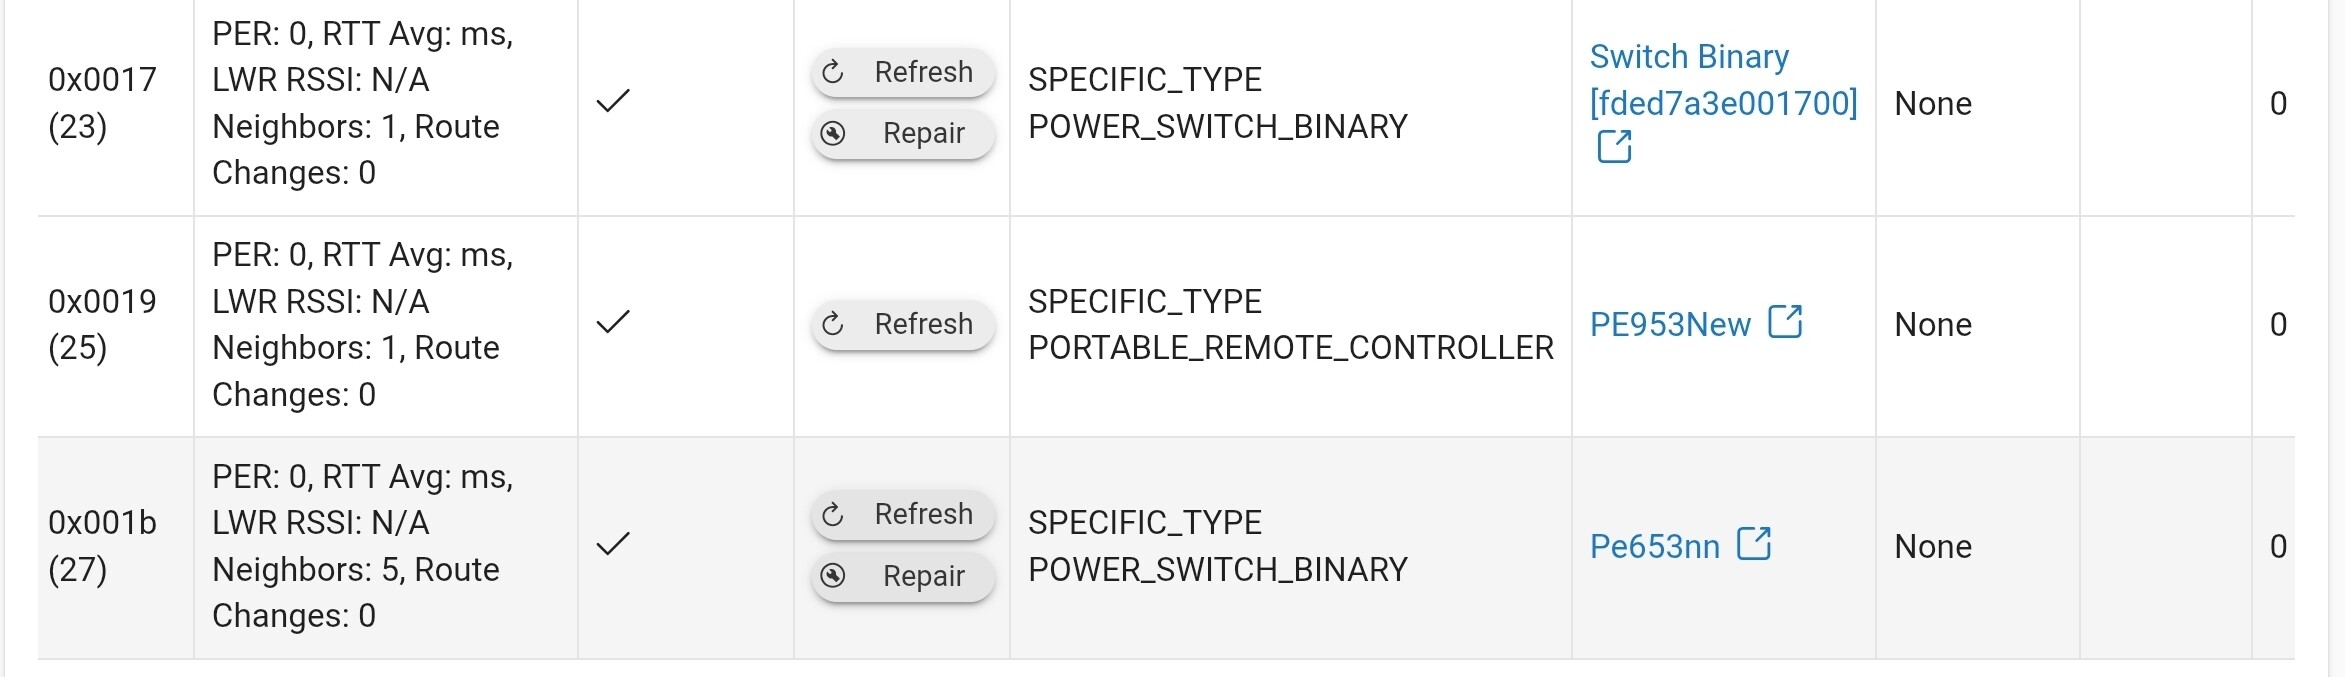Select the 0x001b (27) node ID cell

(x=115, y=547)
